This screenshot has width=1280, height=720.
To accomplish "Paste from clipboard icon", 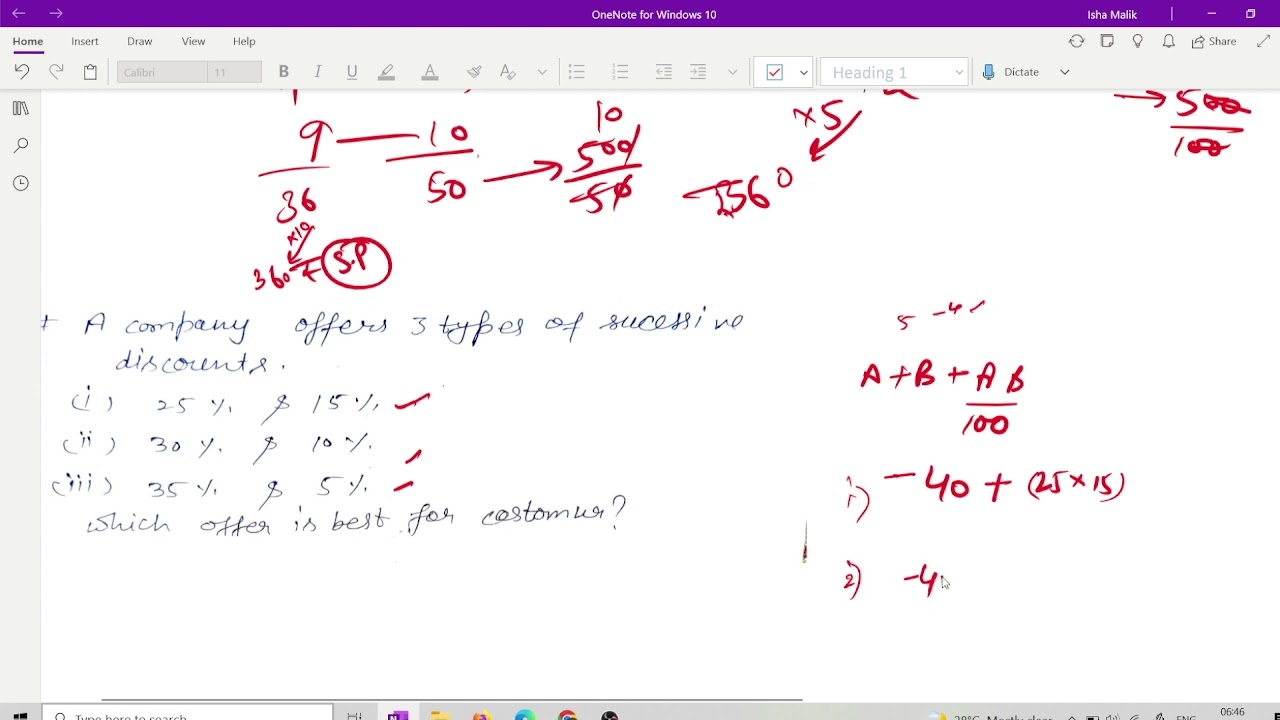I will [90, 72].
